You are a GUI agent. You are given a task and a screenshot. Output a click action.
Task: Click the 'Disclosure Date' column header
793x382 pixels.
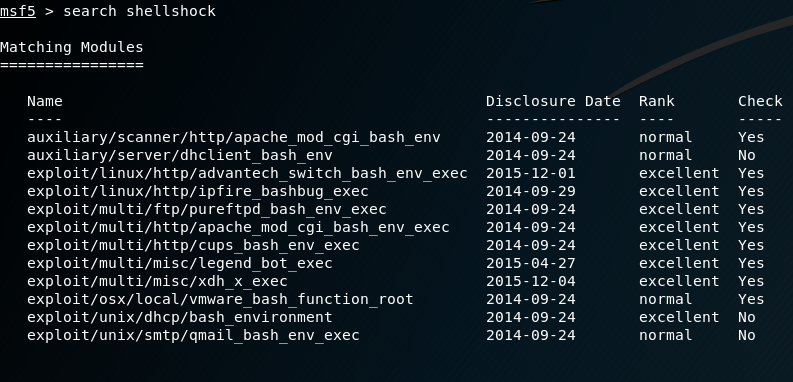[553, 101]
